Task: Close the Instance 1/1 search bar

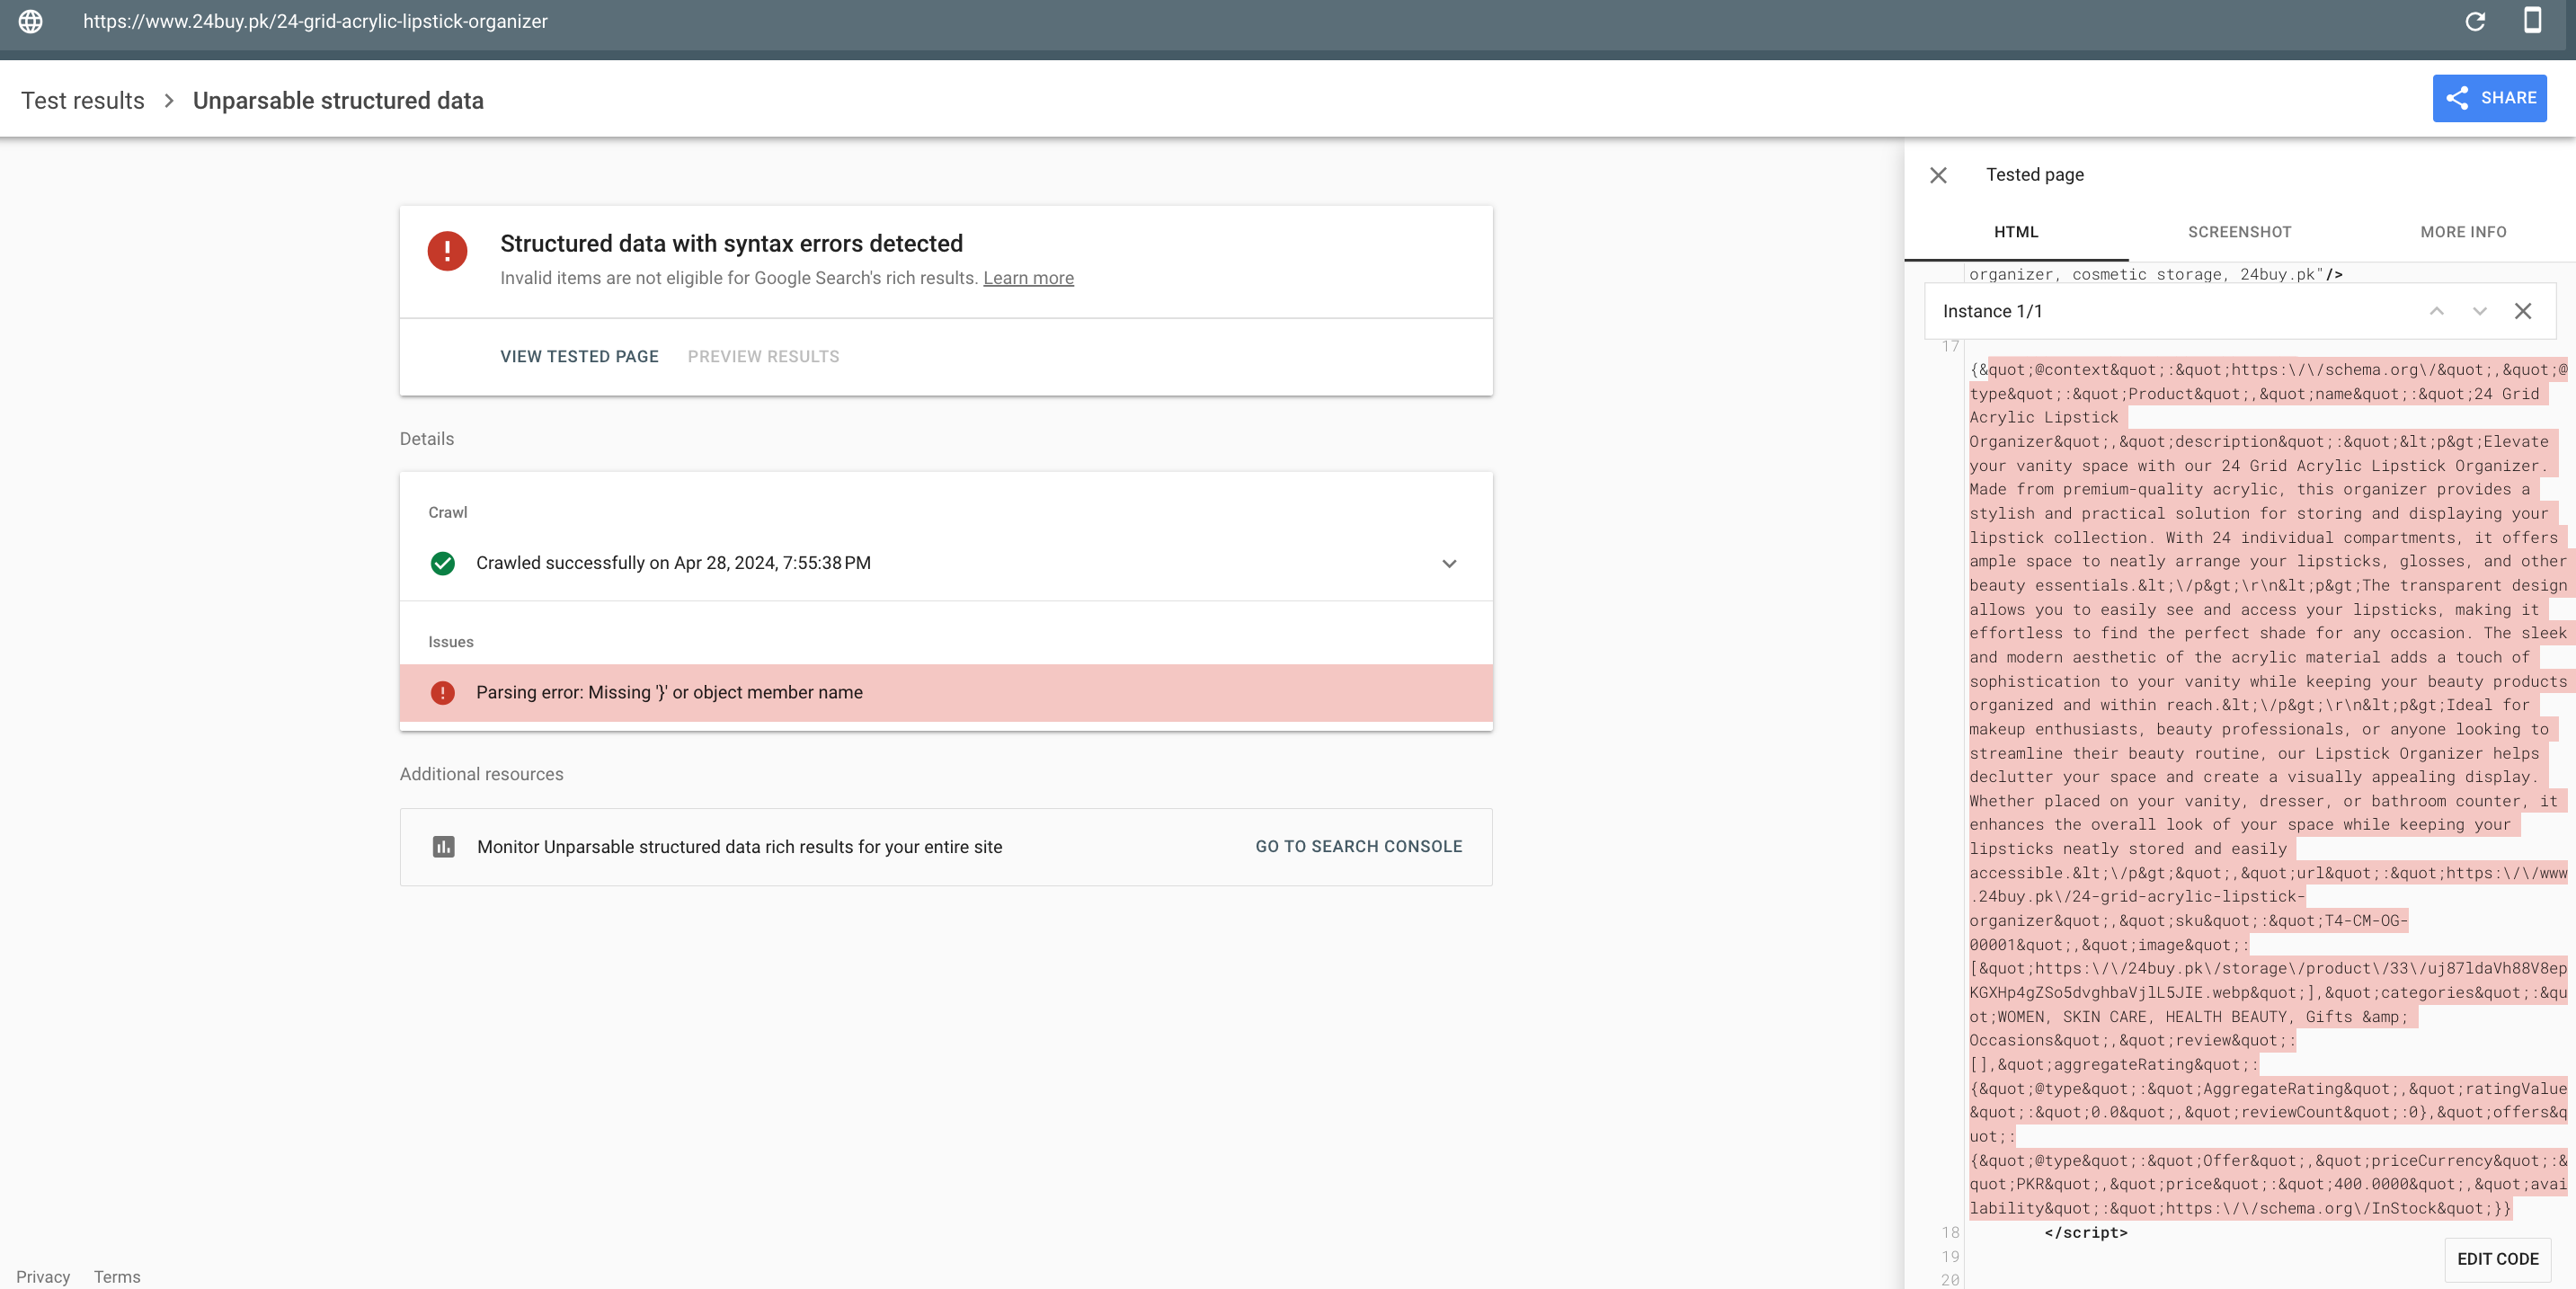Action: [2523, 311]
